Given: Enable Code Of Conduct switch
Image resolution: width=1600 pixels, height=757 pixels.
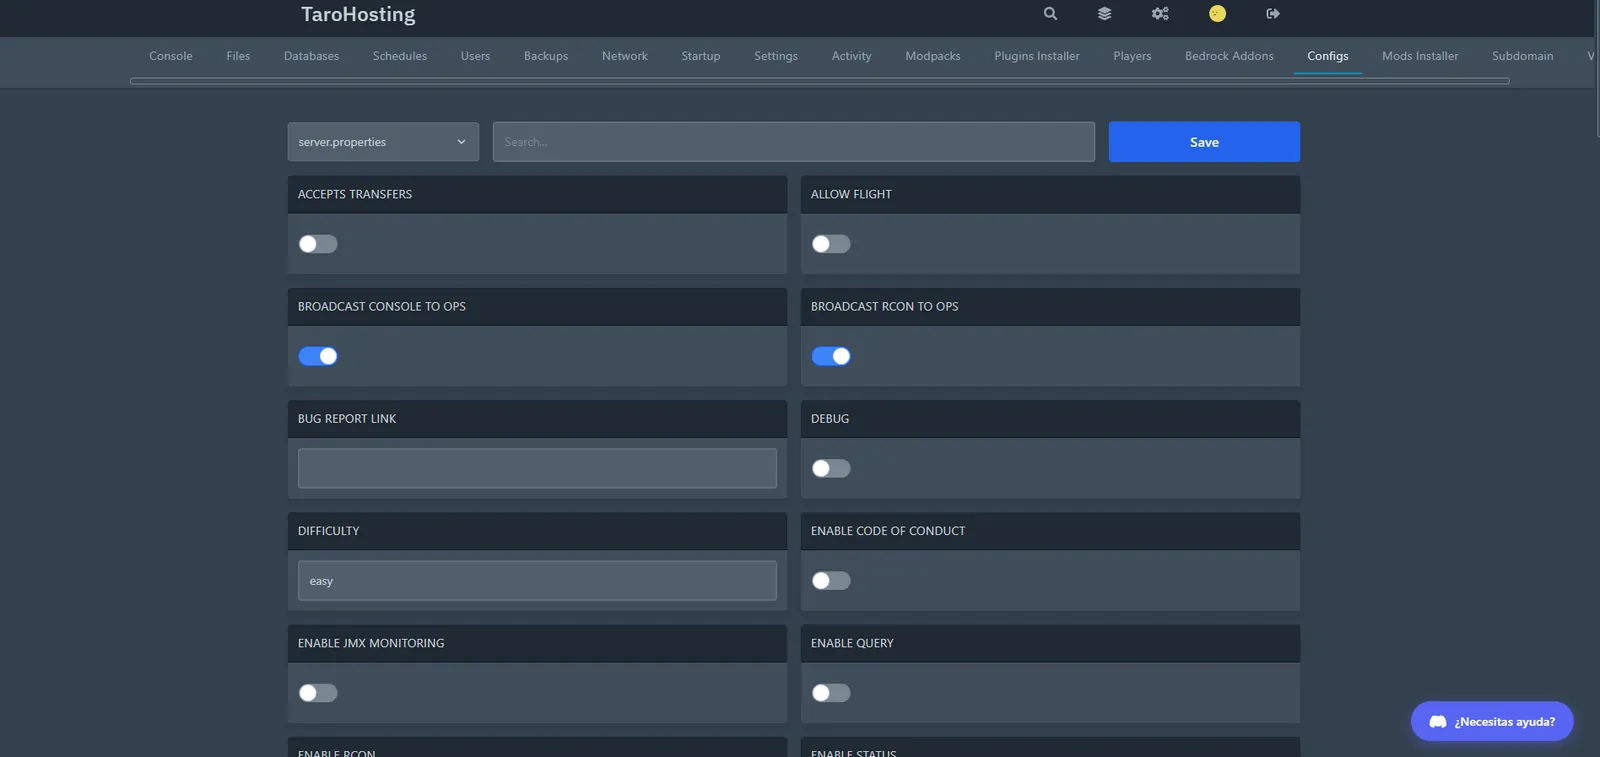Looking at the screenshot, I should click(x=831, y=581).
